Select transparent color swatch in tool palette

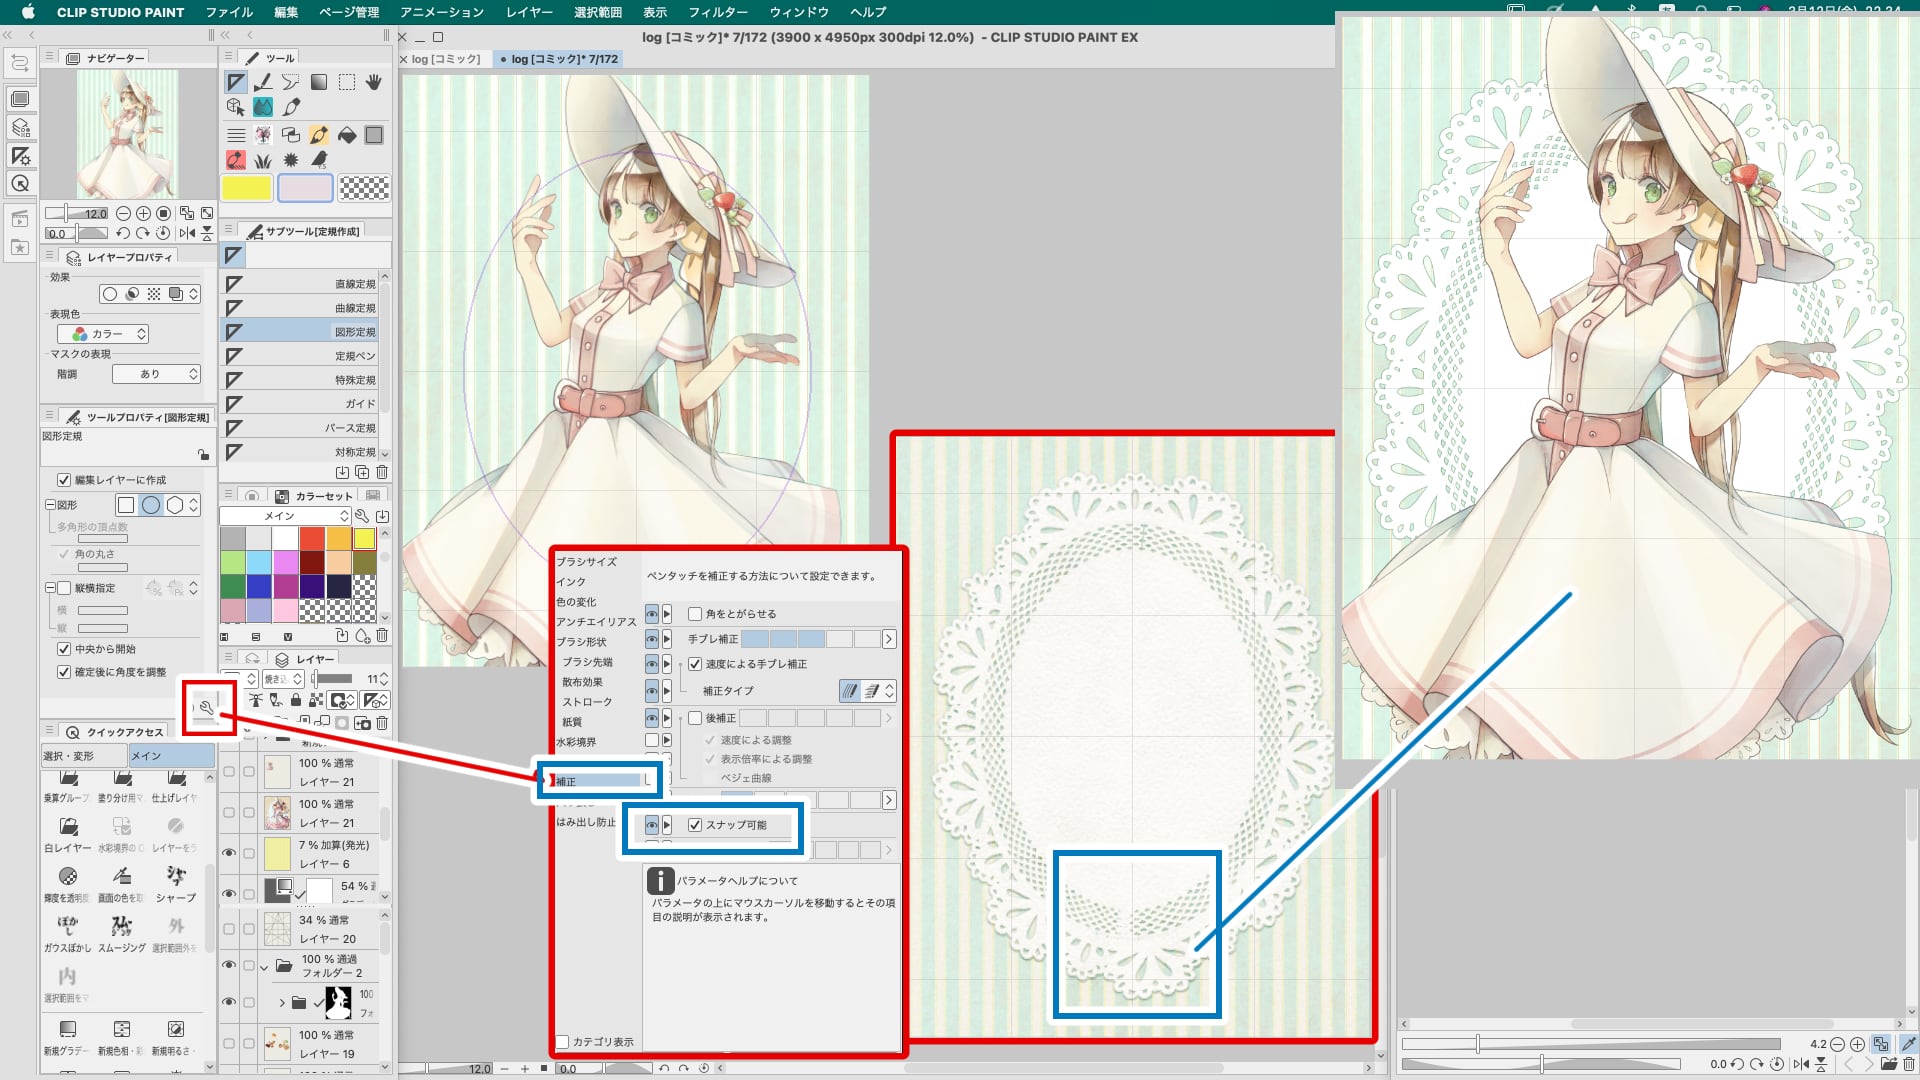364,188
